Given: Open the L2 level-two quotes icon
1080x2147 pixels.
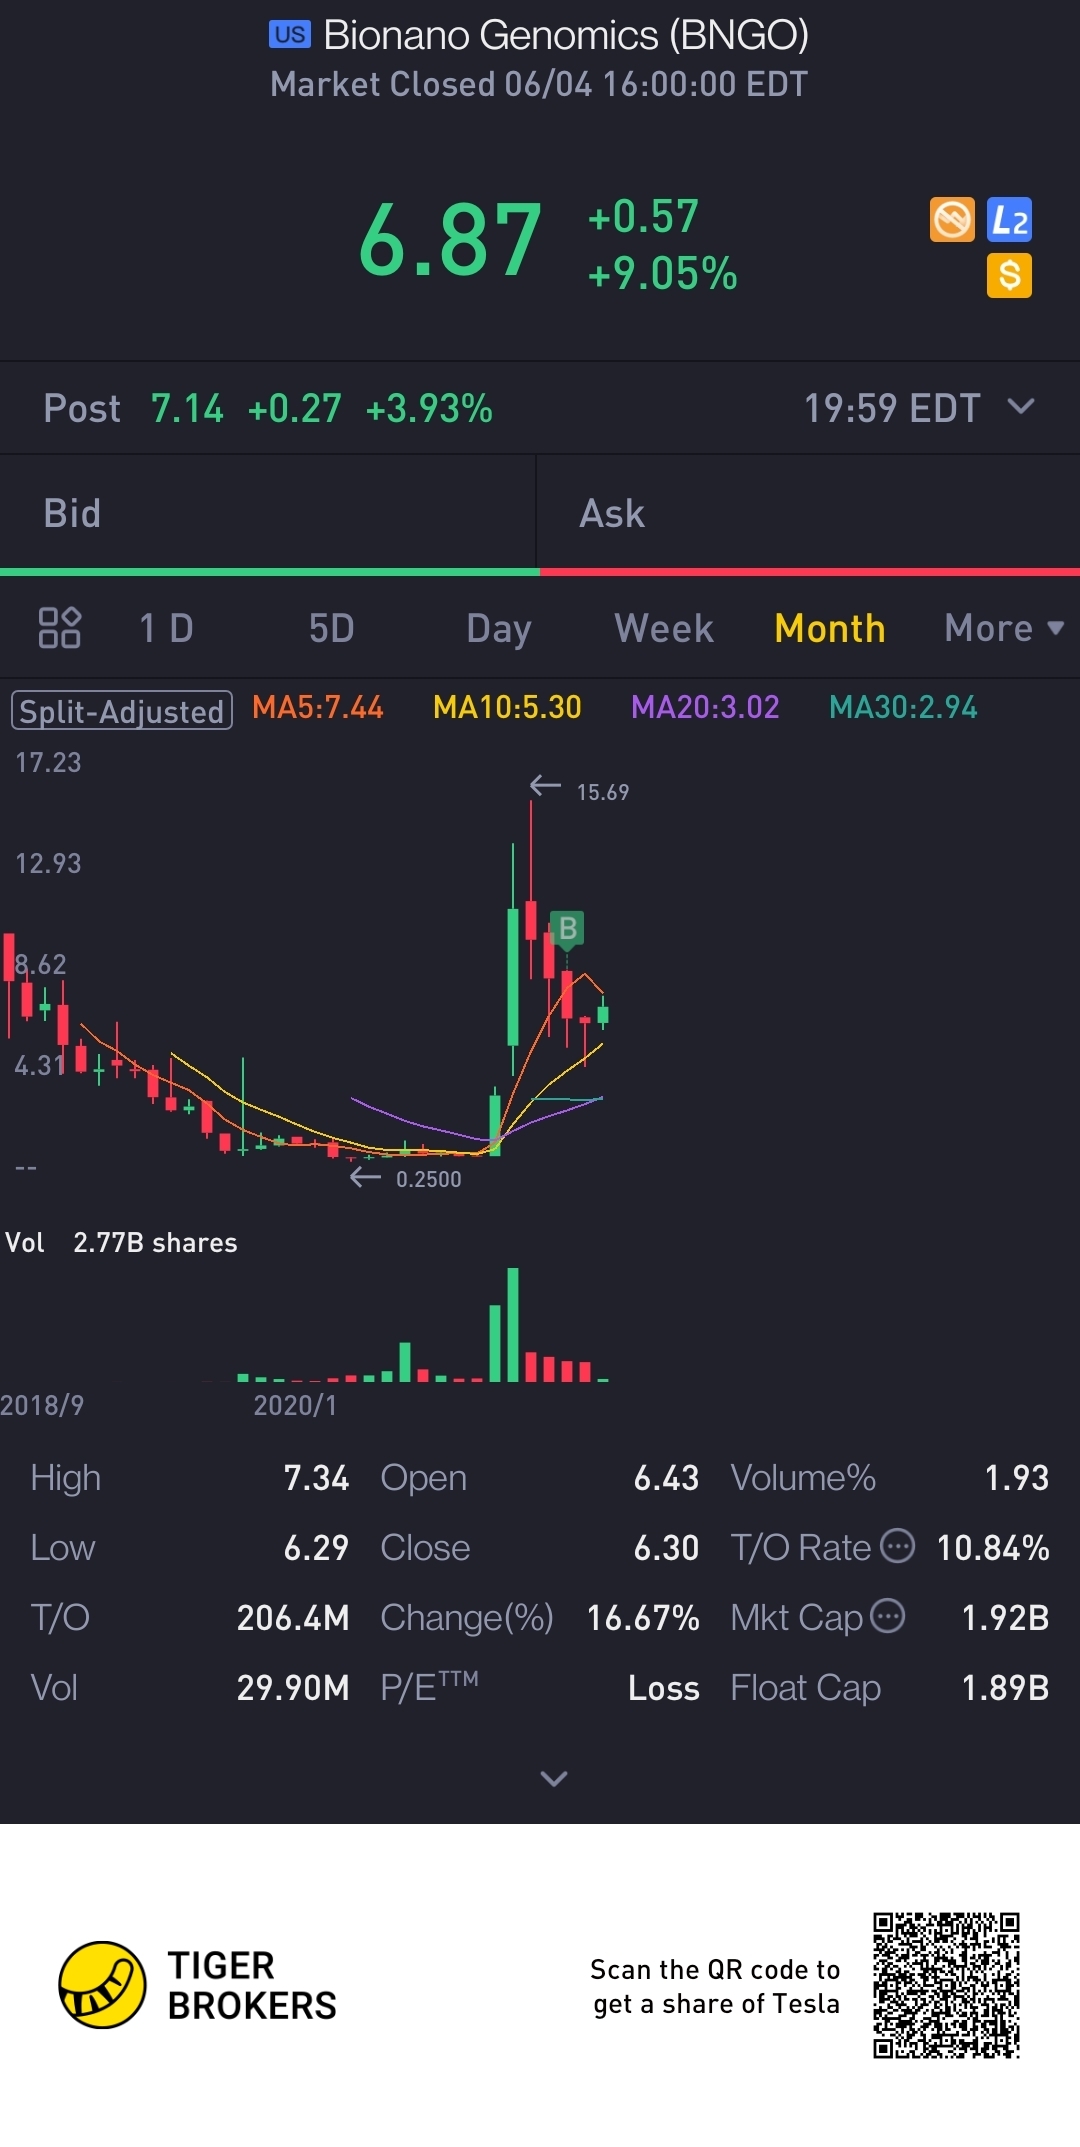Looking at the screenshot, I should [1009, 220].
